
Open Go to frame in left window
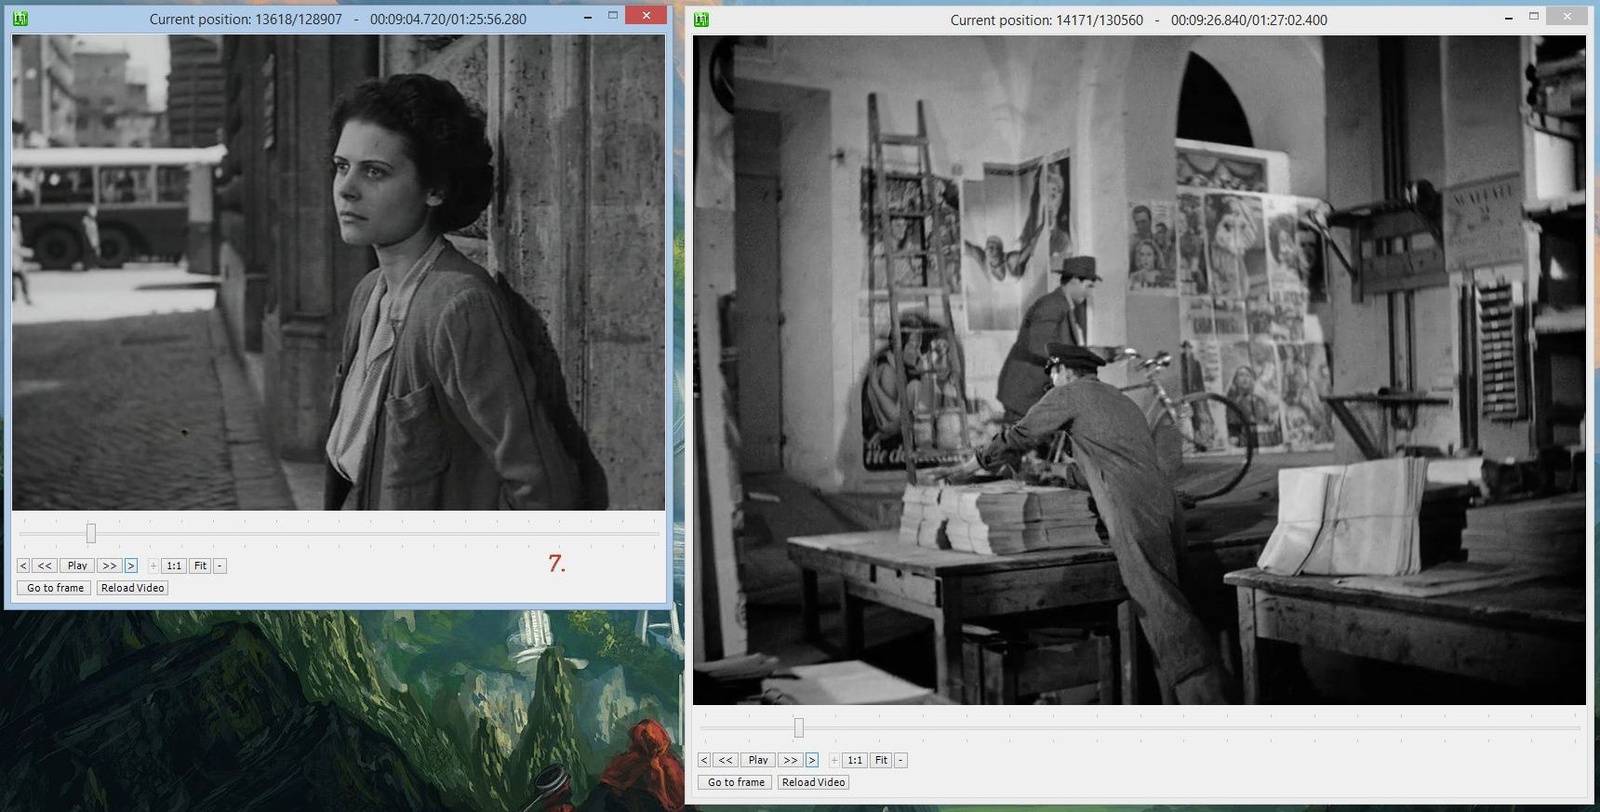coord(55,588)
